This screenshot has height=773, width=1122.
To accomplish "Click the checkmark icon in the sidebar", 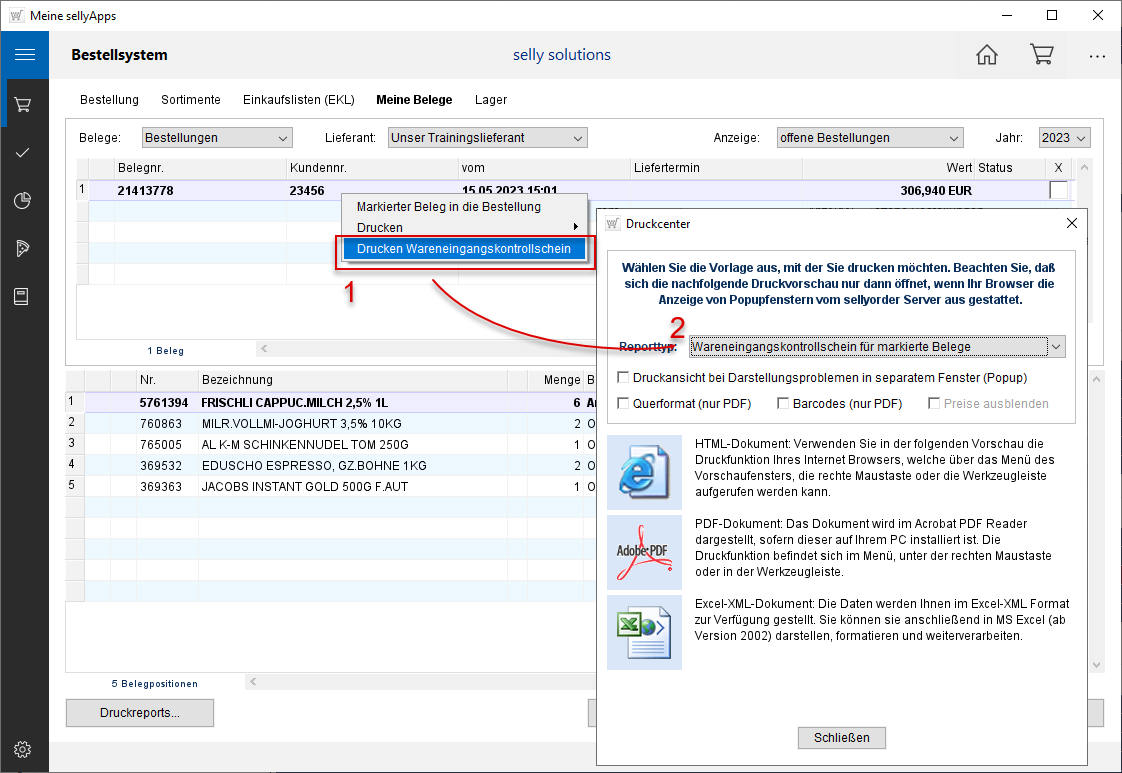I will (23, 152).
